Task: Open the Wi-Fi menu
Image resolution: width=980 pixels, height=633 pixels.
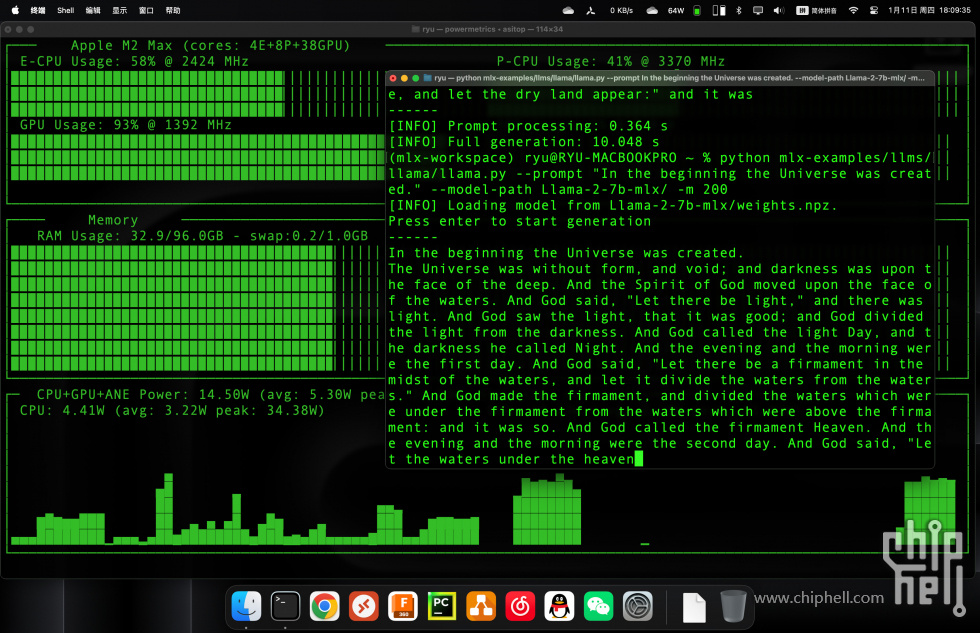Action: [853, 10]
